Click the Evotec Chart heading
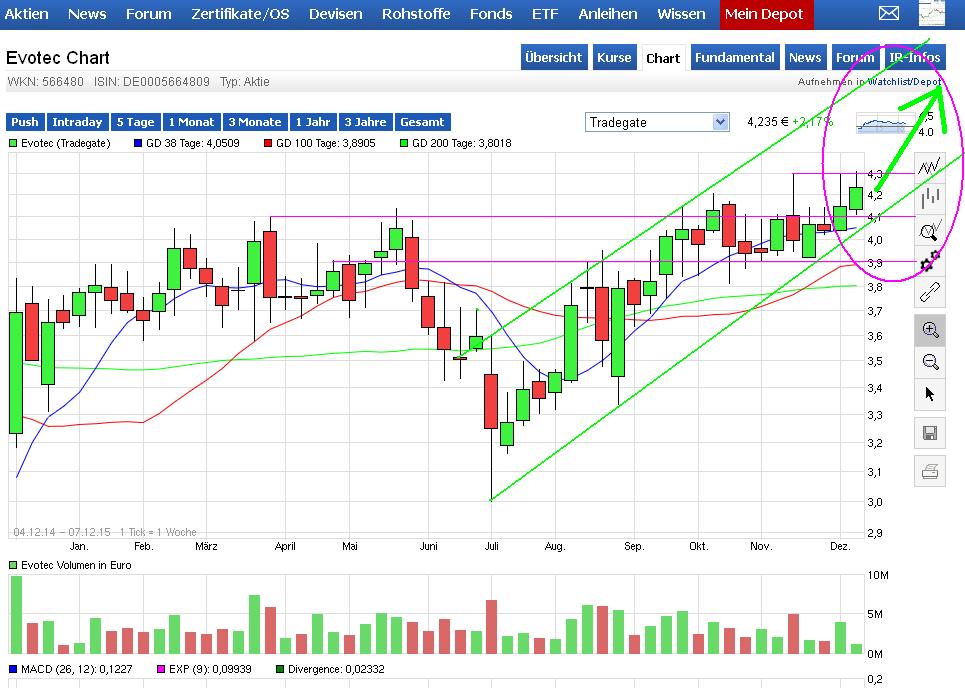Image resolution: width=965 pixels, height=688 pixels. point(58,58)
